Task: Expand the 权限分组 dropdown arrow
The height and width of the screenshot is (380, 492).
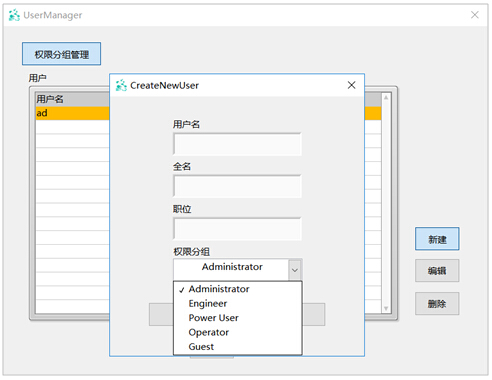Action: (295, 270)
